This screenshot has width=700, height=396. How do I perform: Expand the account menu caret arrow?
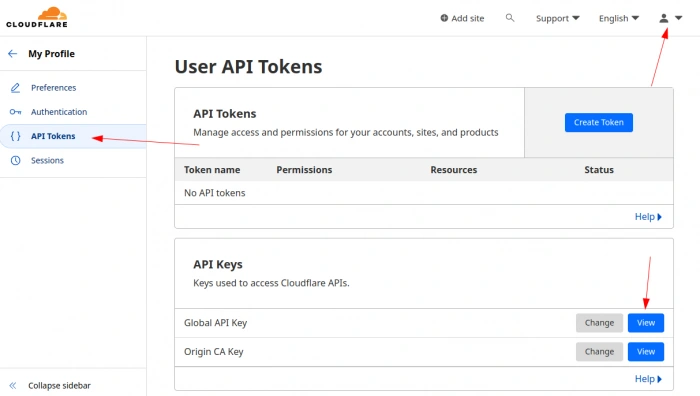click(679, 18)
